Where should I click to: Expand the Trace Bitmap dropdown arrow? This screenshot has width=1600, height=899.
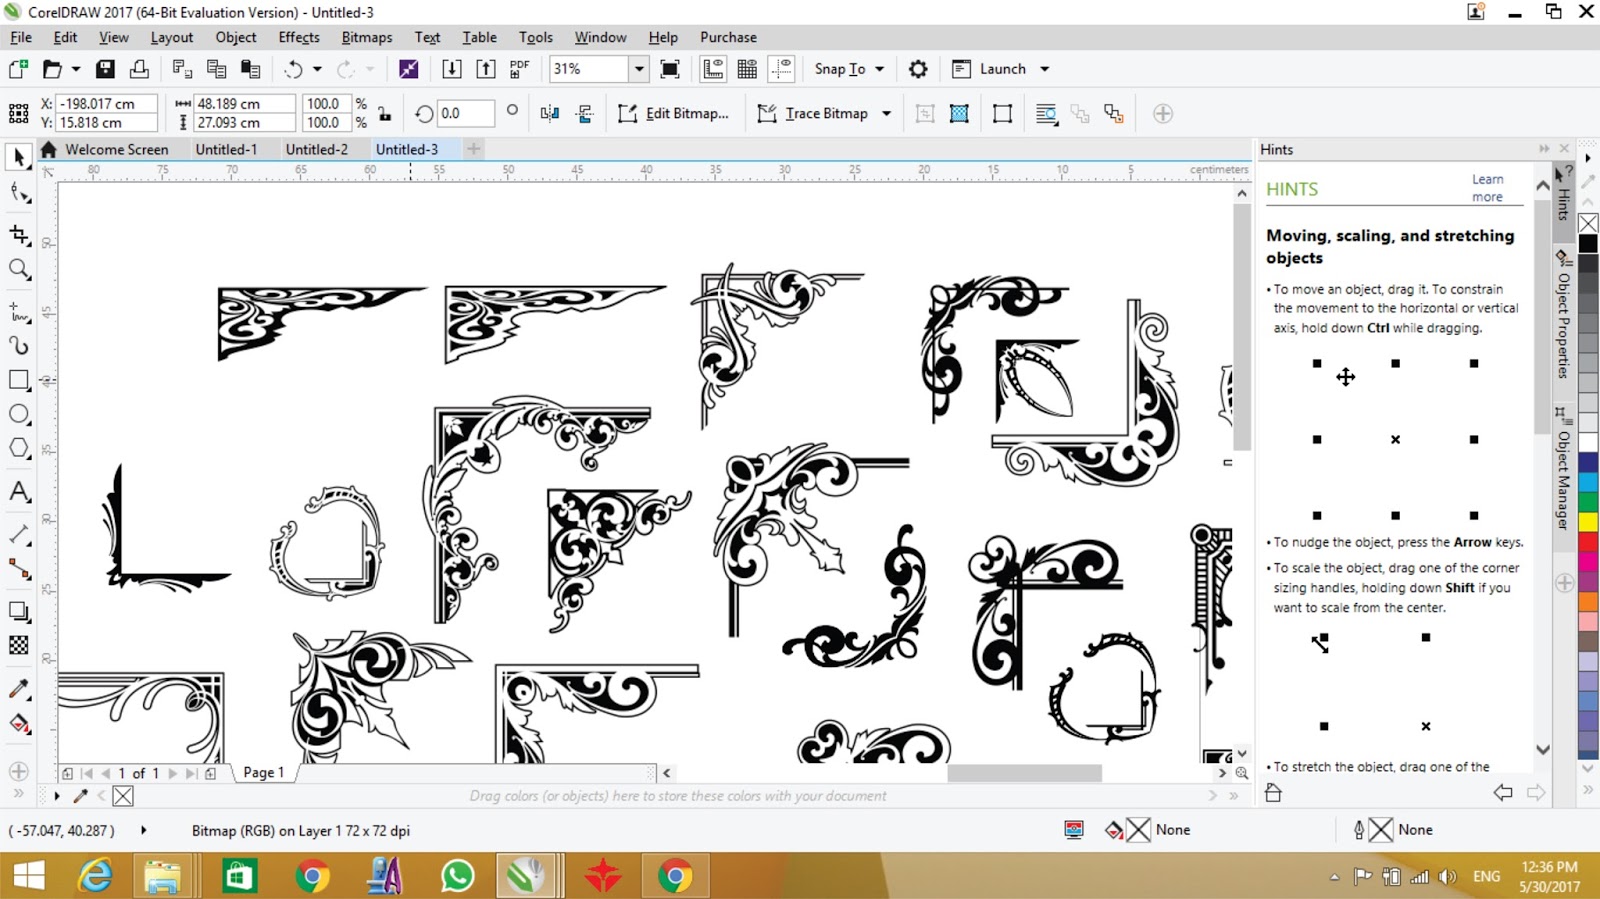click(x=886, y=114)
